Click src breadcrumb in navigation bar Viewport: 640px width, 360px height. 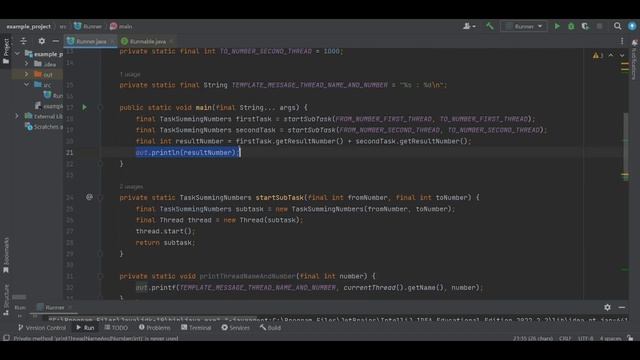62,26
